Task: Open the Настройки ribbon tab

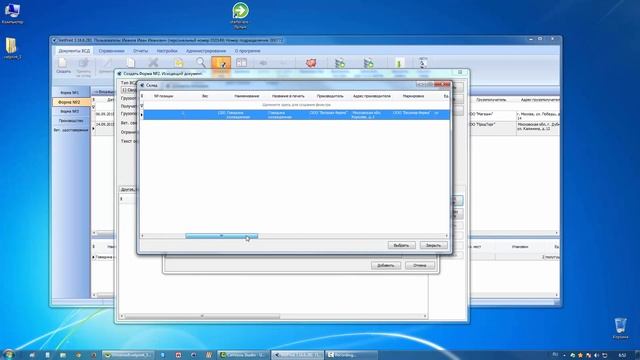Action: coord(167,51)
